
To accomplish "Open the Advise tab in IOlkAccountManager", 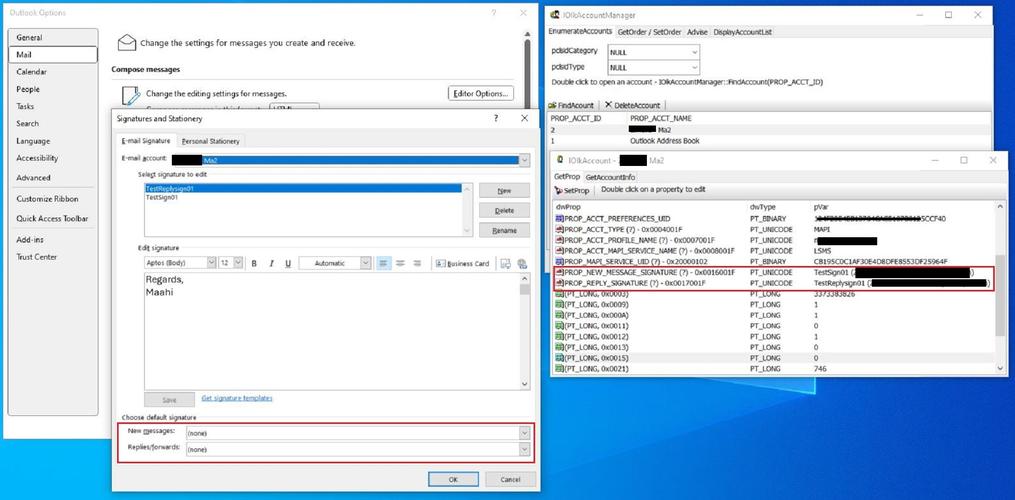I will (x=697, y=32).
